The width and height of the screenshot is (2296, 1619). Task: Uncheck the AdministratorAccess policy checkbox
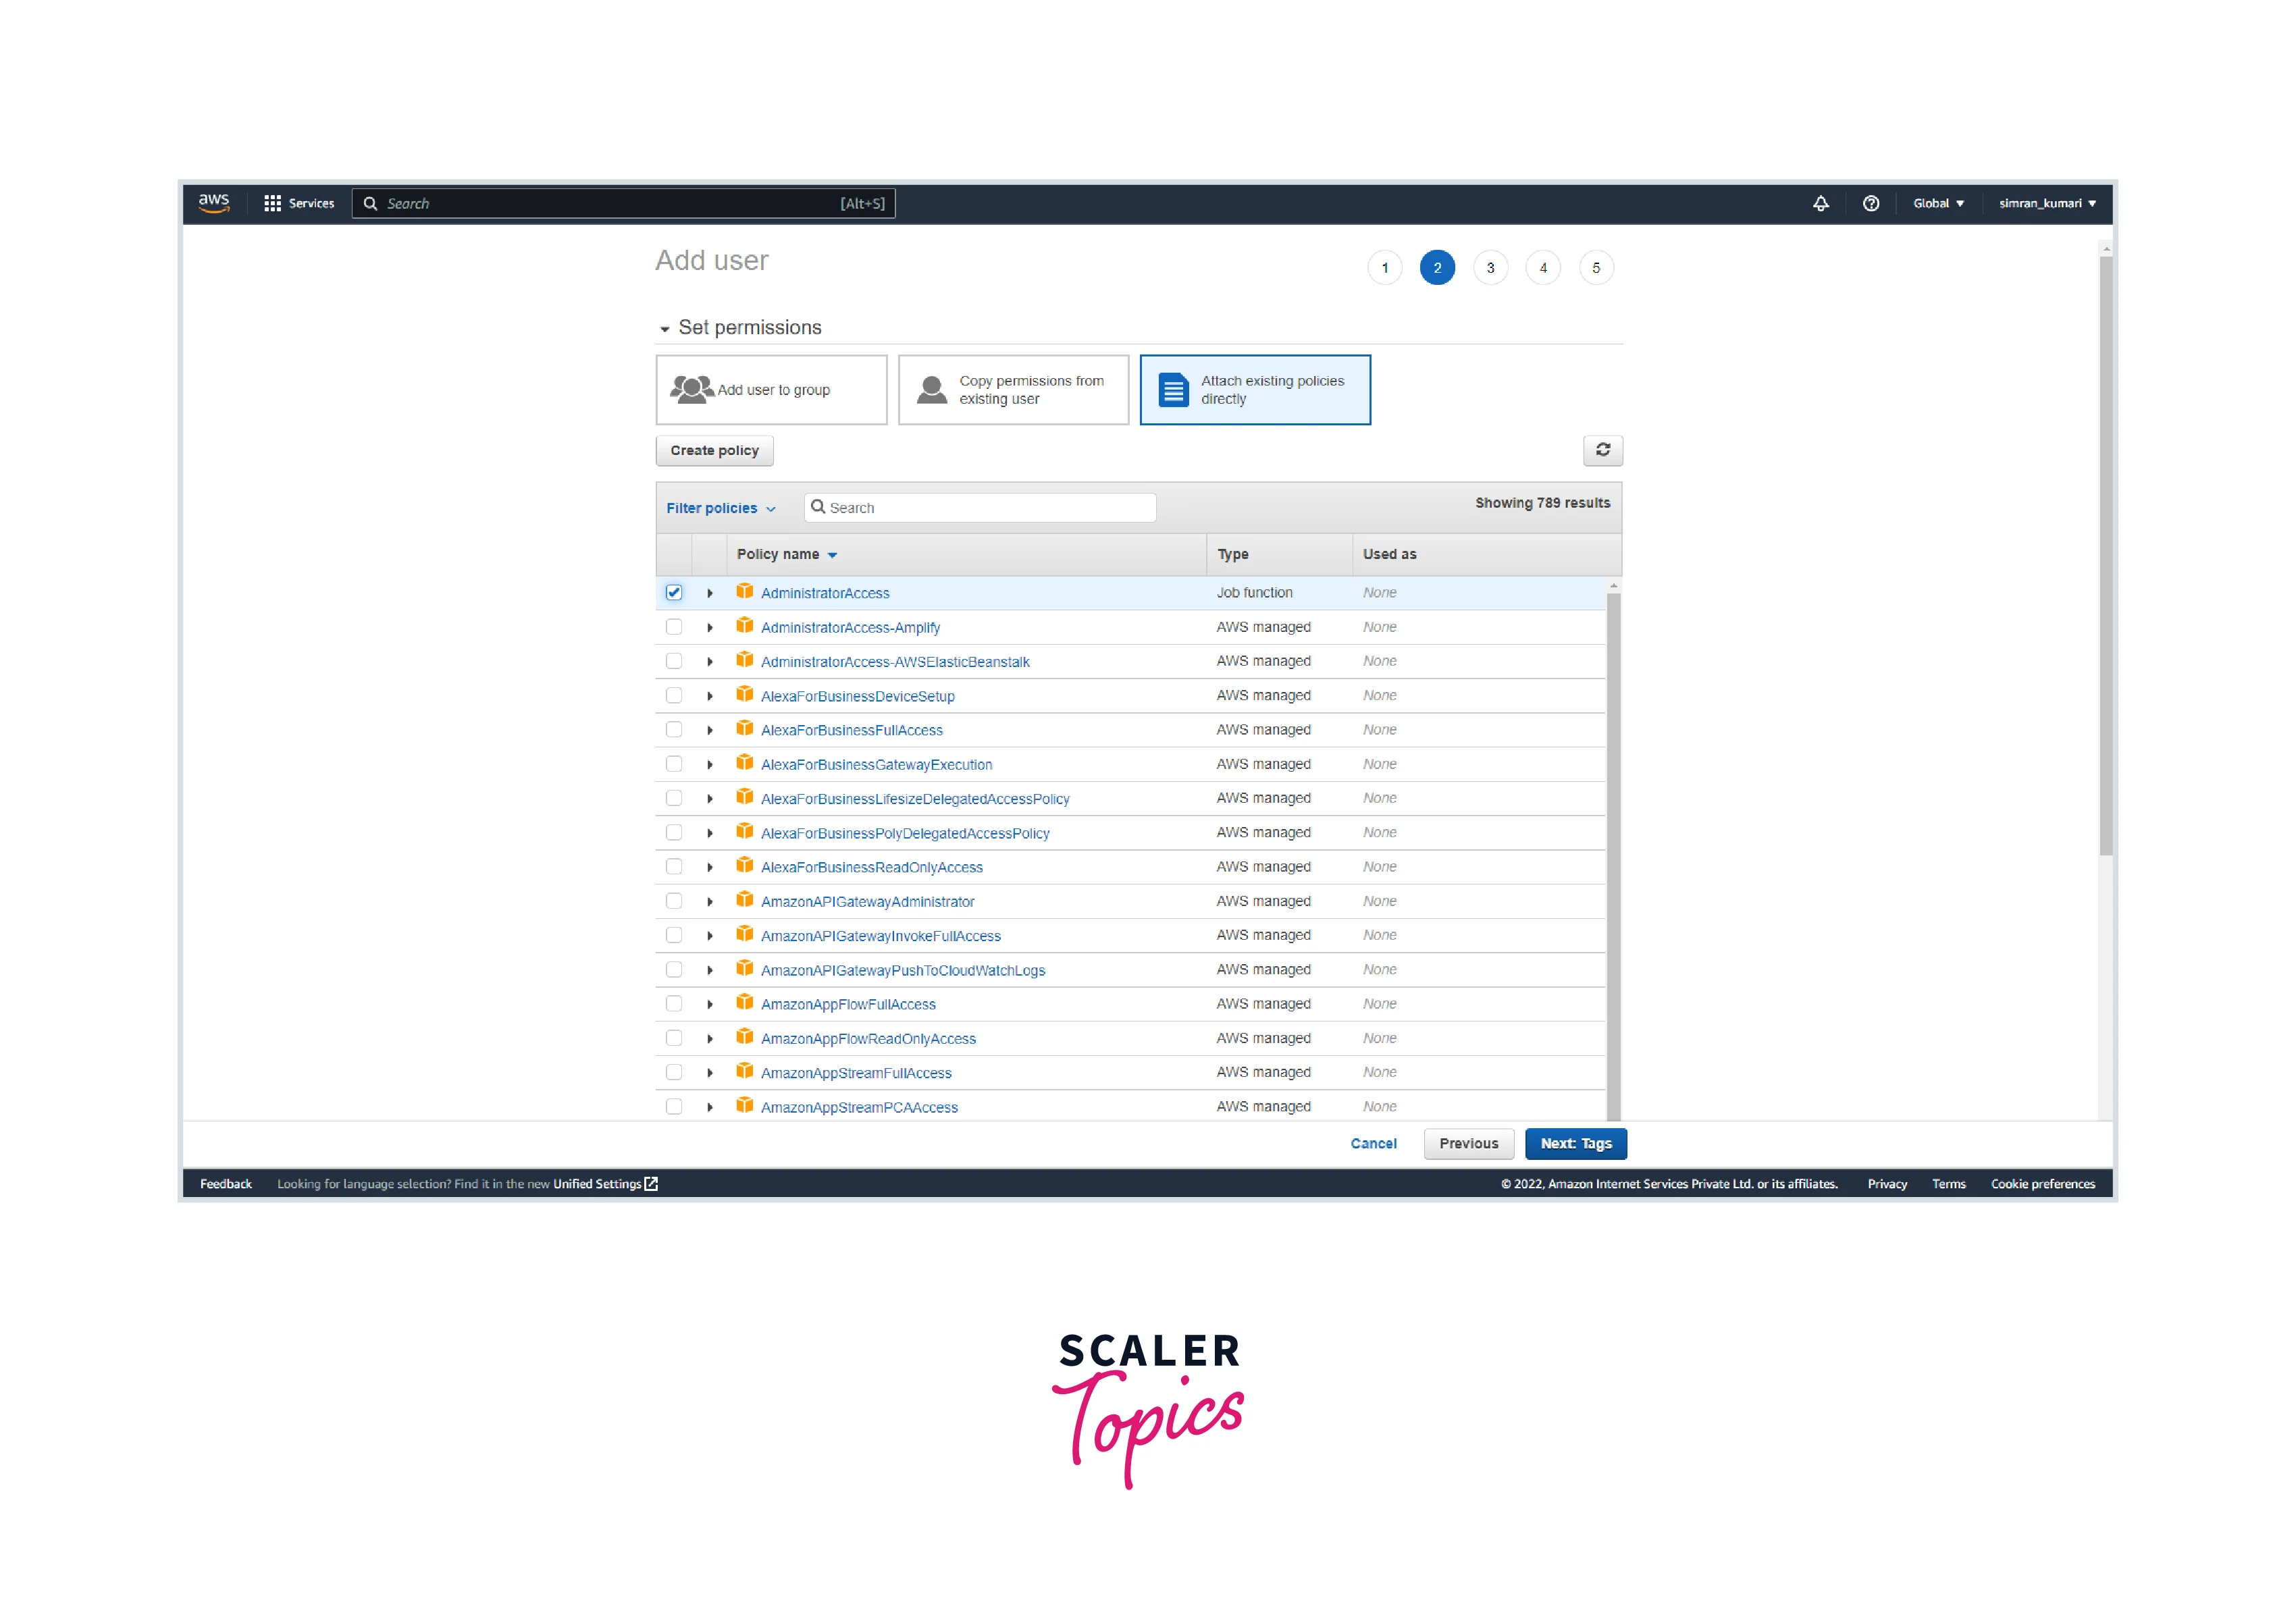pyautogui.click(x=674, y=592)
